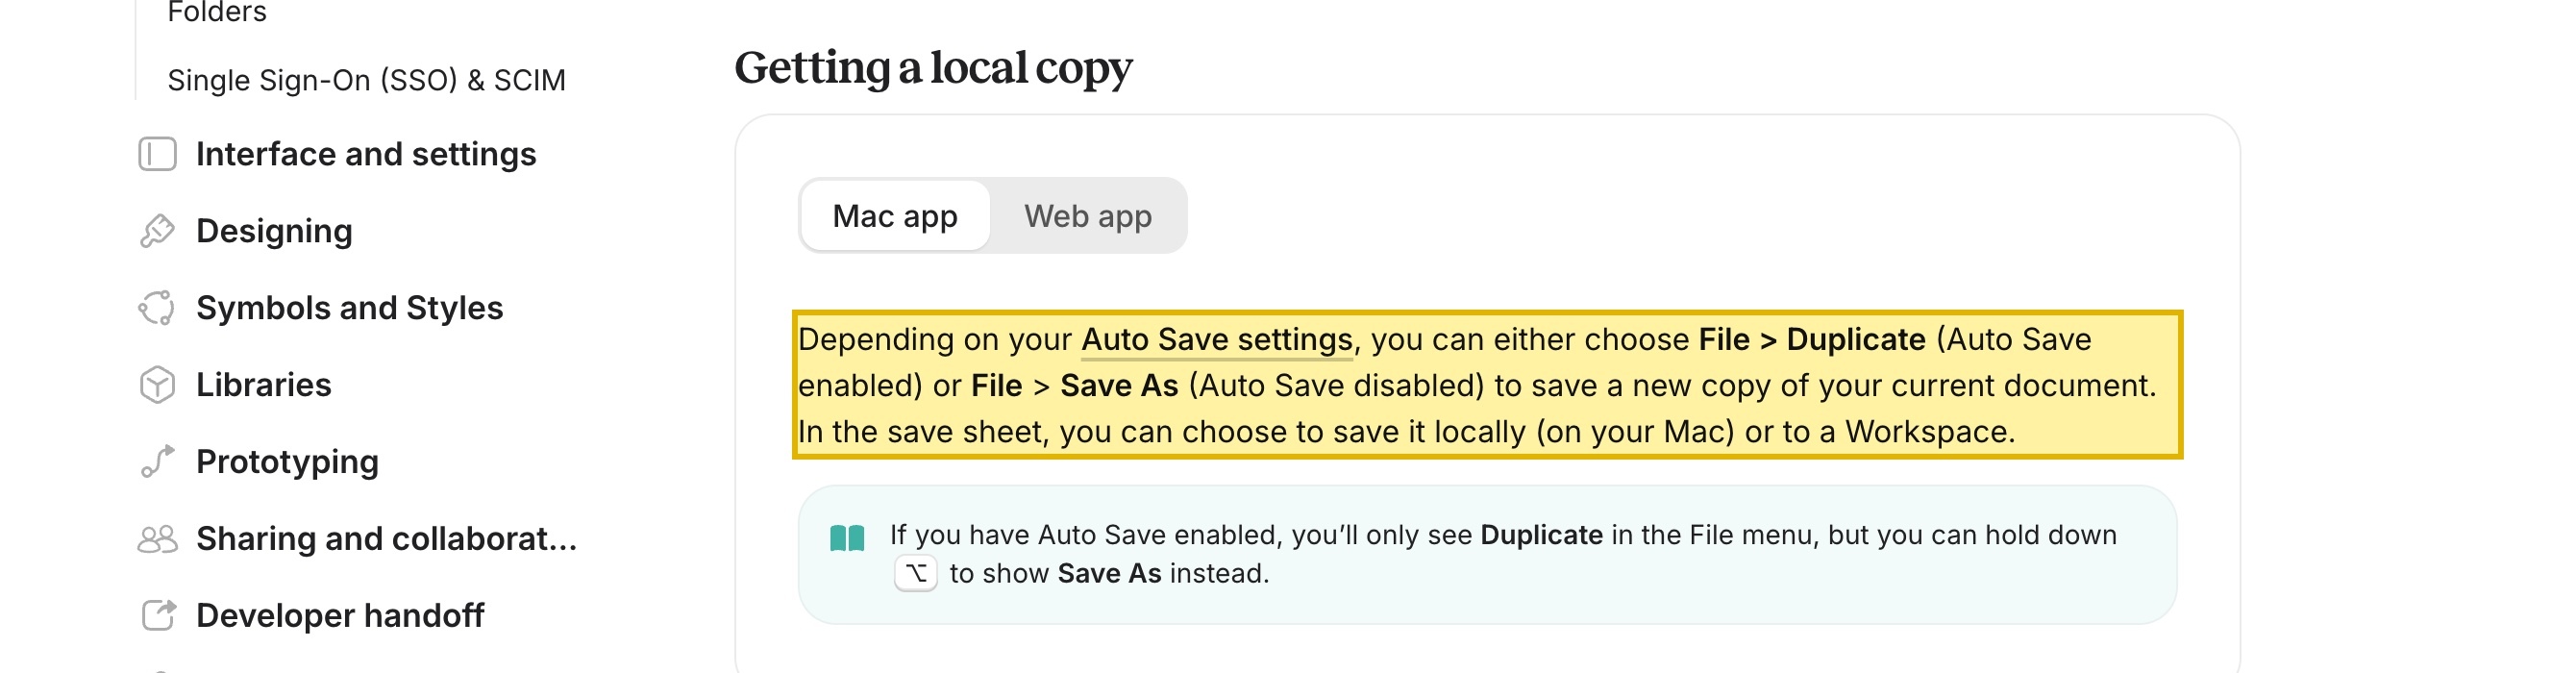Screen dimensions: 2576x673
Task: Click the Libraries cube icon
Action: (x=157, y=385)
